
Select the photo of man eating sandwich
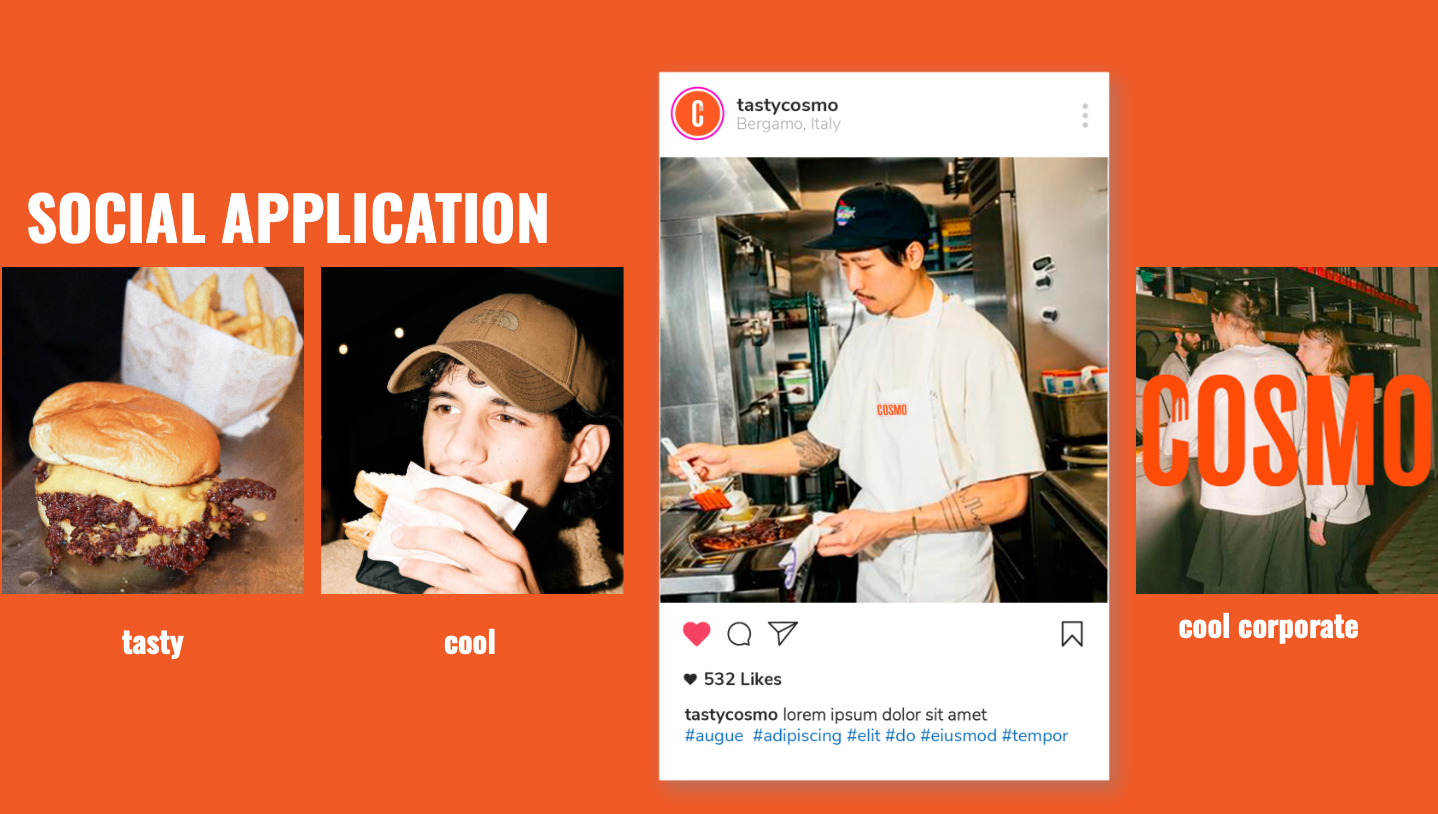472,430
